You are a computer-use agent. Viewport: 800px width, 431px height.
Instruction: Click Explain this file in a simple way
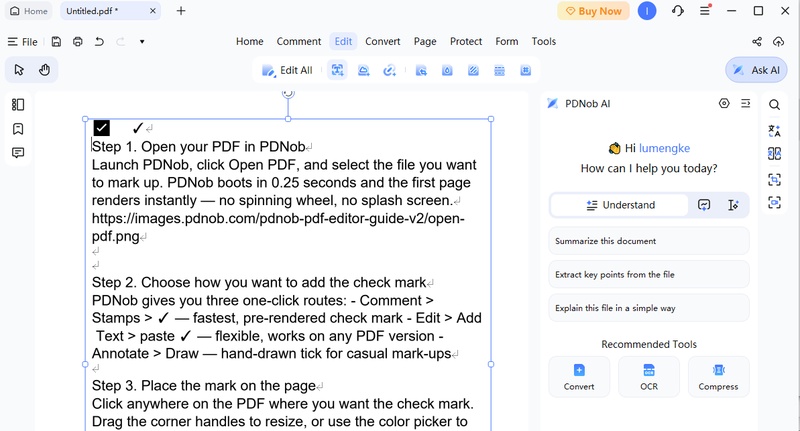click(649, 308)
